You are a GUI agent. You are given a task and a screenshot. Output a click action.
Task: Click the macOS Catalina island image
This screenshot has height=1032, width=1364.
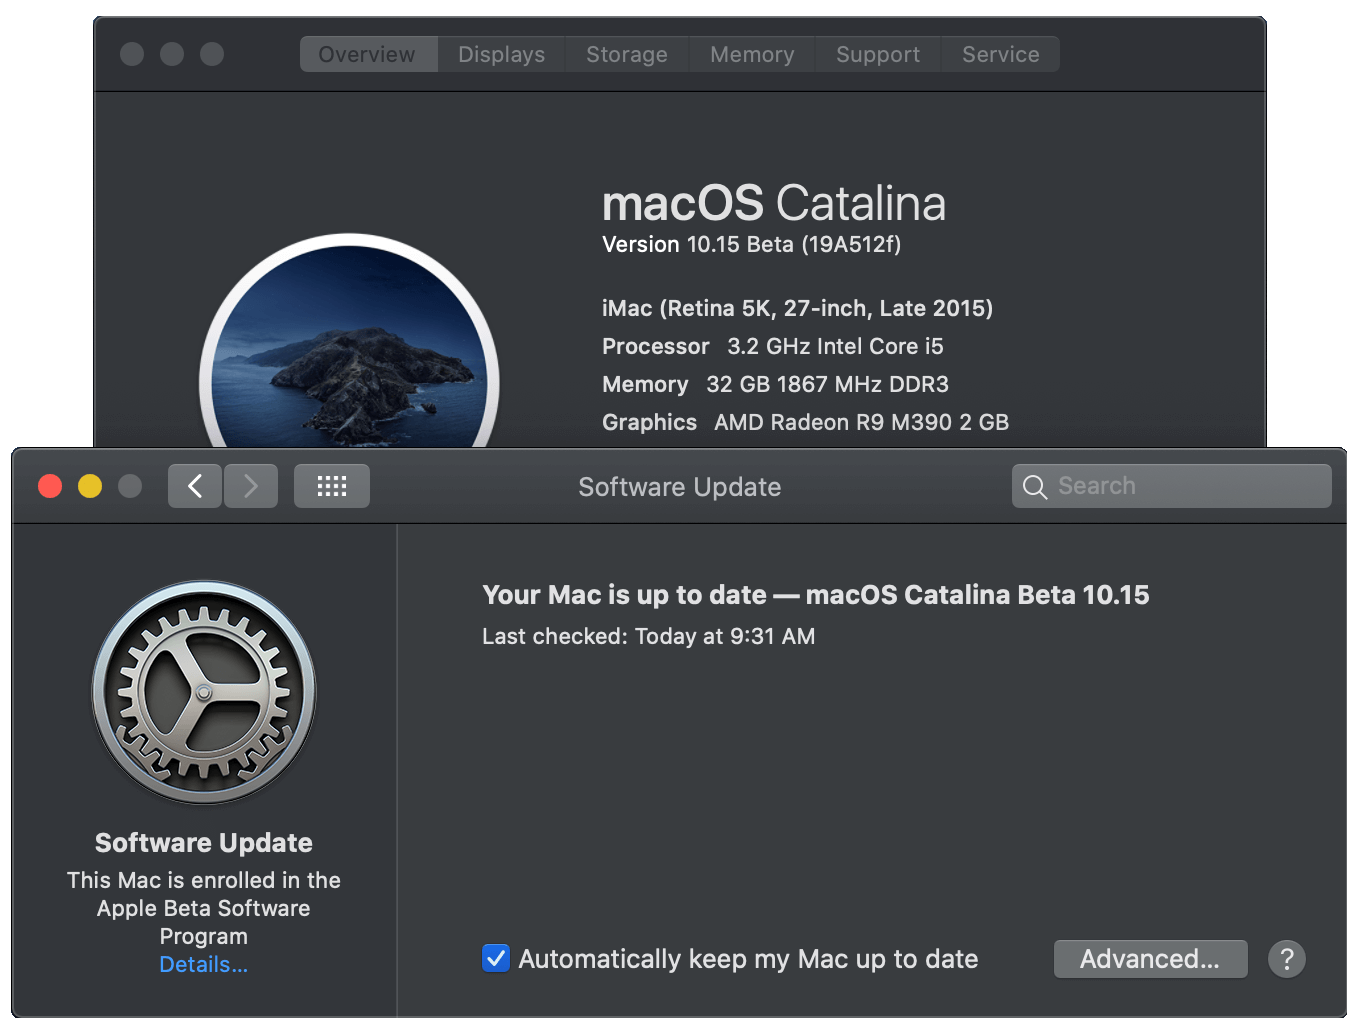click(x=348, y=350)
